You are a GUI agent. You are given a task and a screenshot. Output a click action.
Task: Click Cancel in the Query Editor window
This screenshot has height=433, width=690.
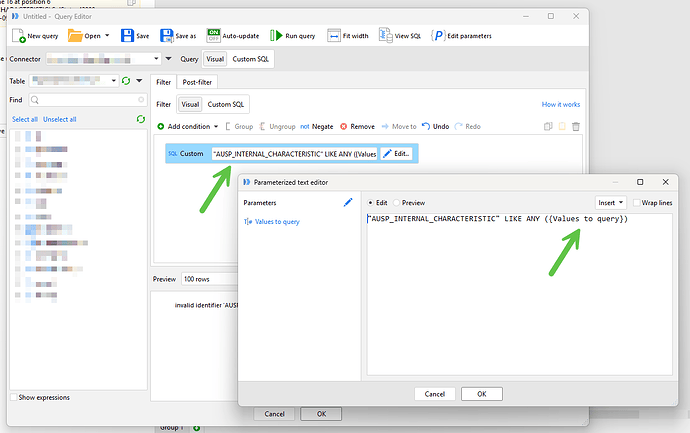pyautogui.click(x=274, y=414)
